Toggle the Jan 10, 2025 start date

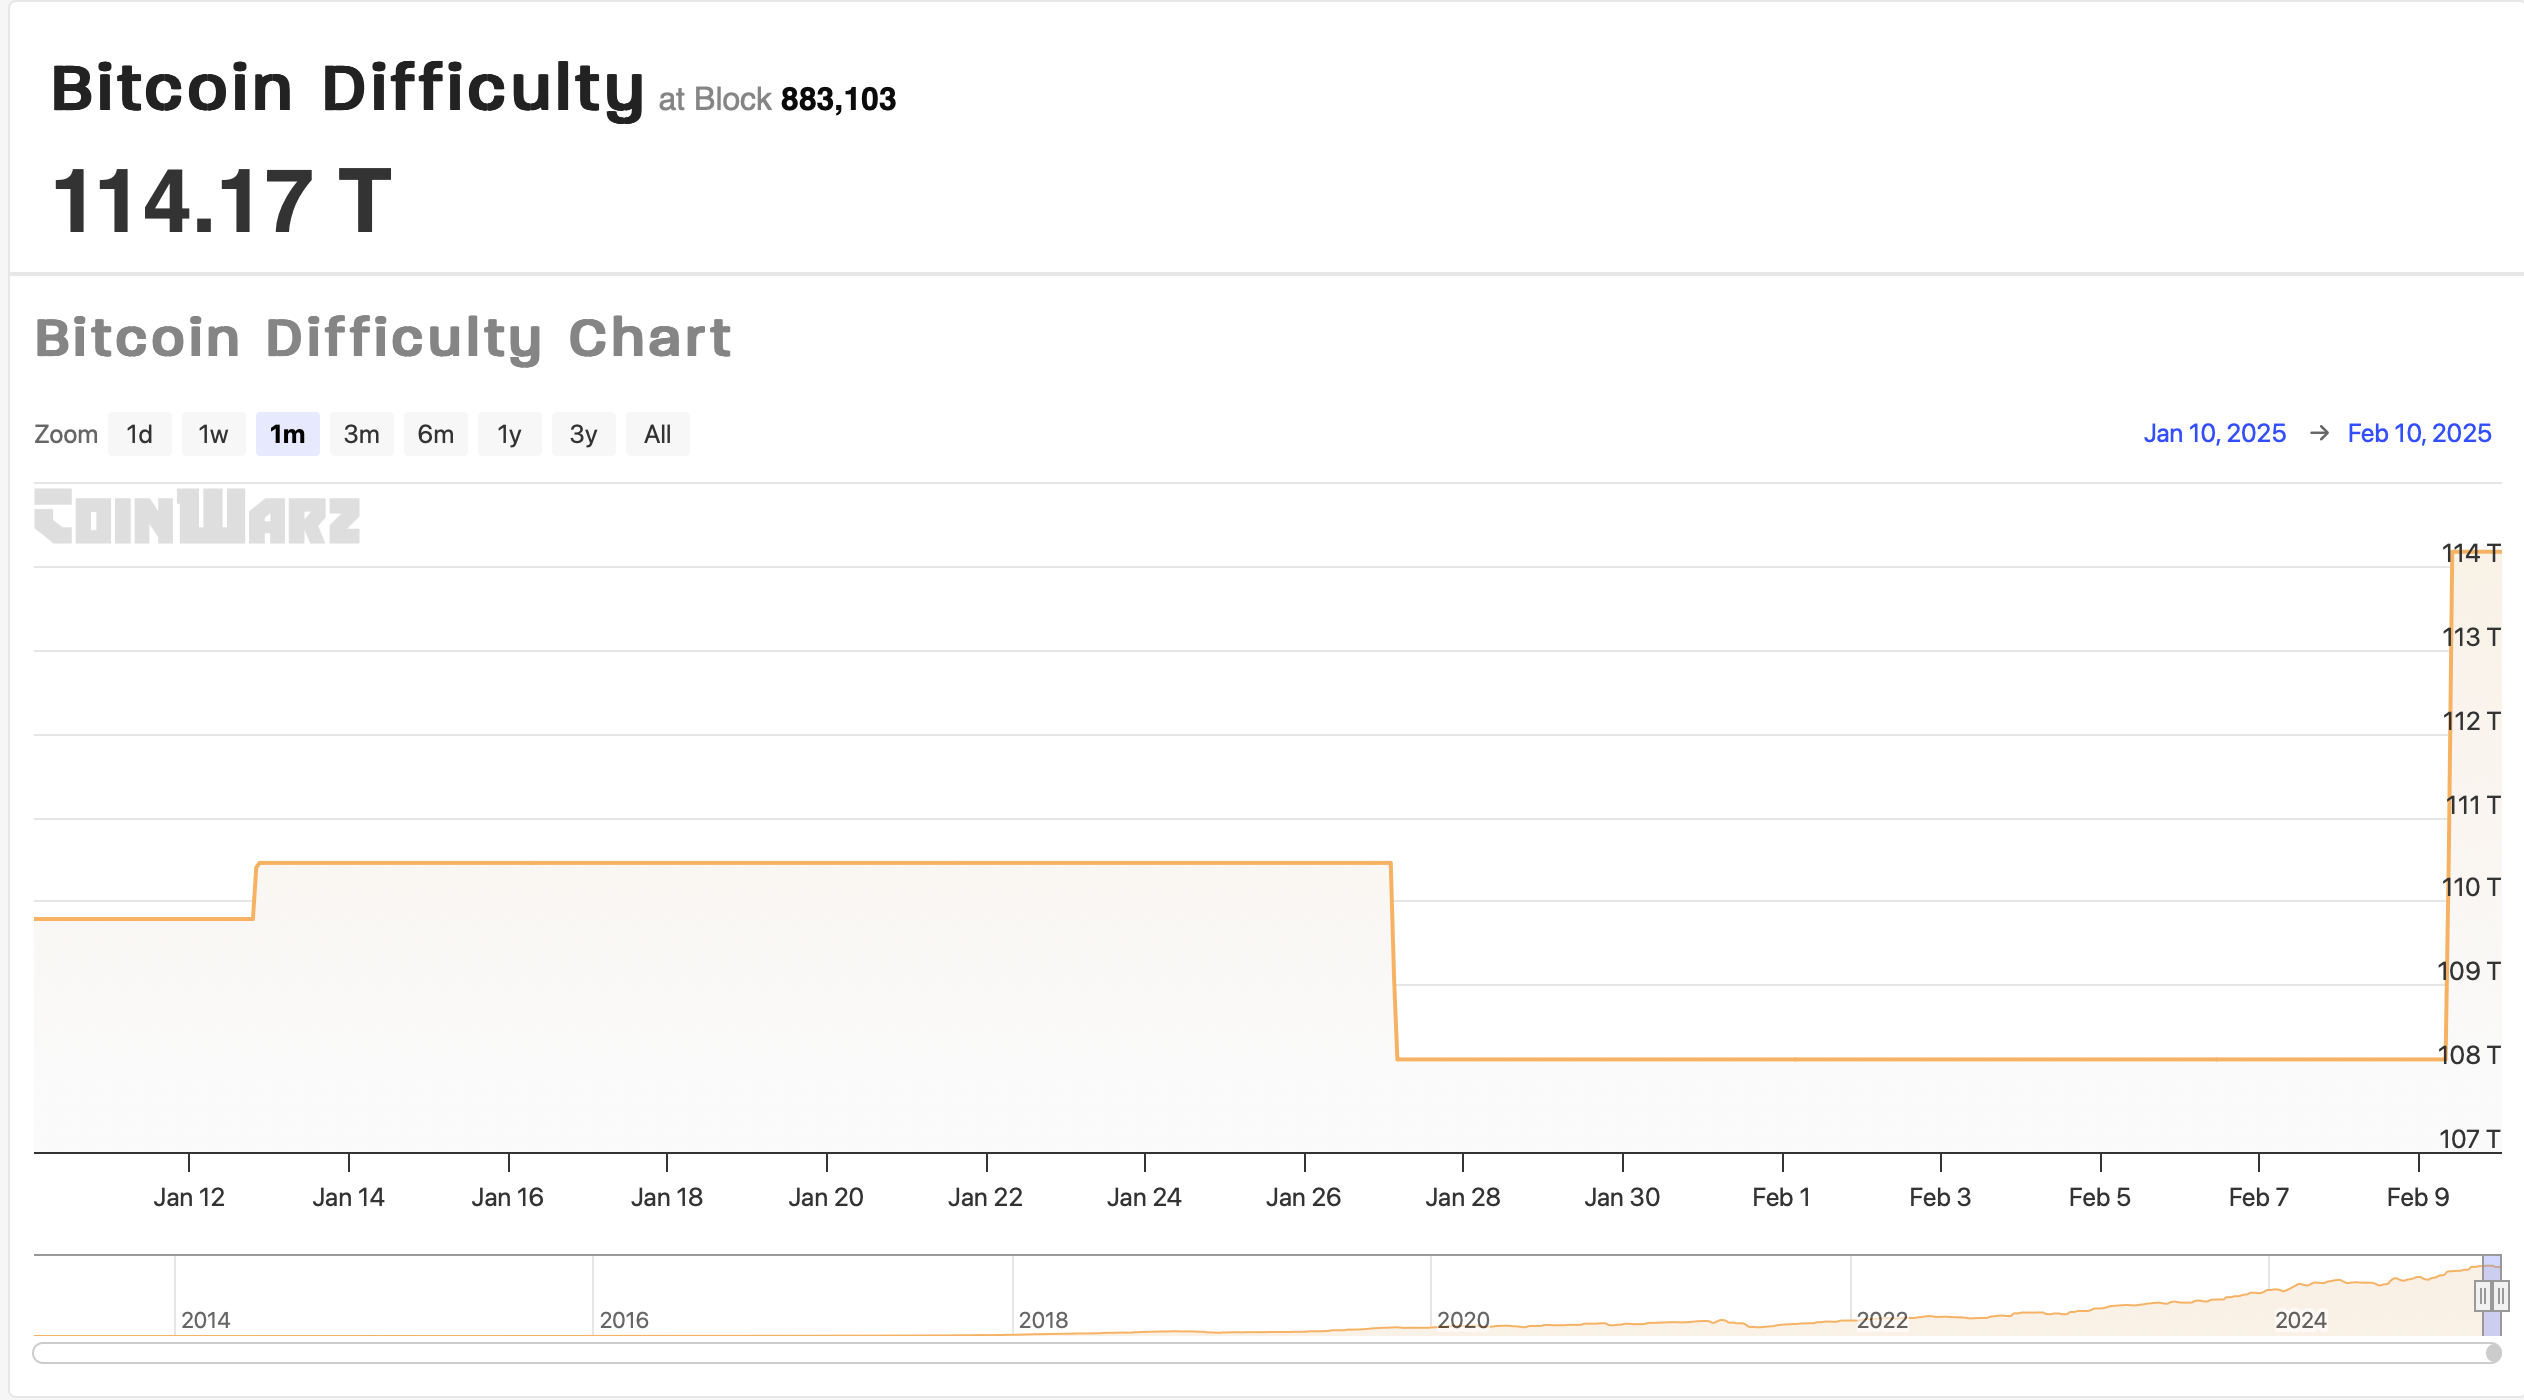(2222, 433)
